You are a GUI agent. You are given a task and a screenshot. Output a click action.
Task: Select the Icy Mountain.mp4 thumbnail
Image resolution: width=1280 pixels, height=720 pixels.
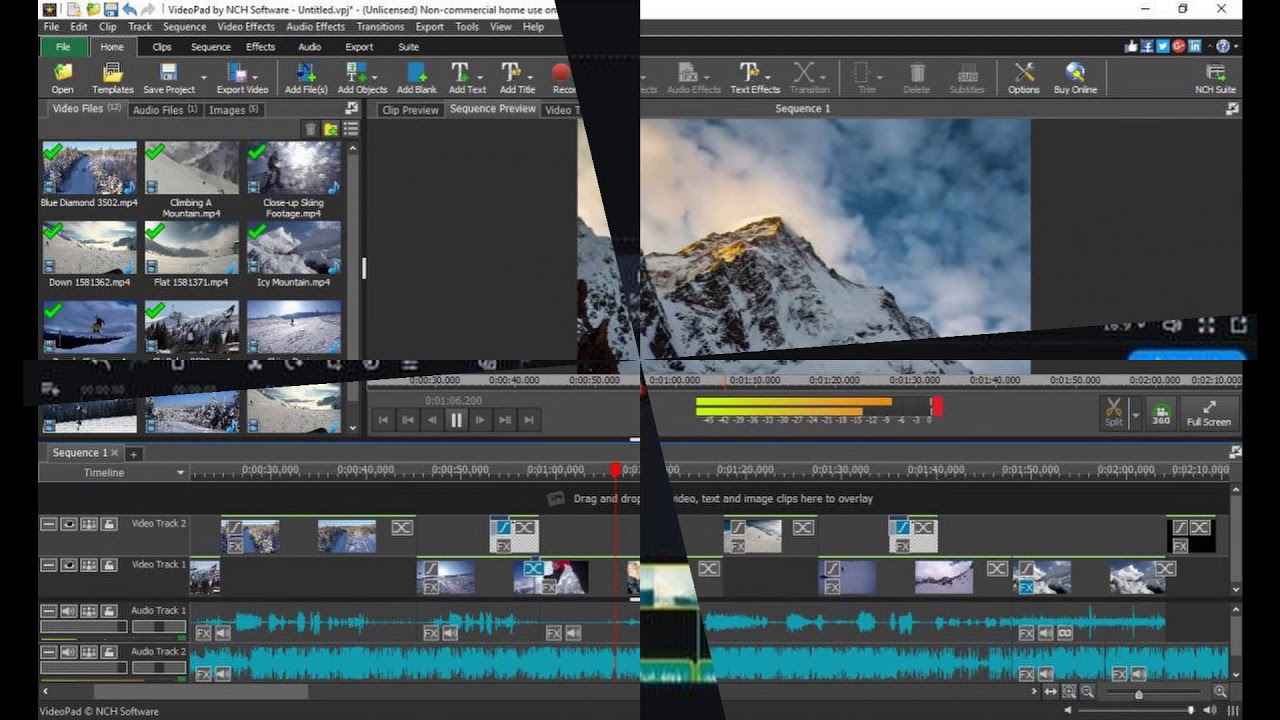293,248
